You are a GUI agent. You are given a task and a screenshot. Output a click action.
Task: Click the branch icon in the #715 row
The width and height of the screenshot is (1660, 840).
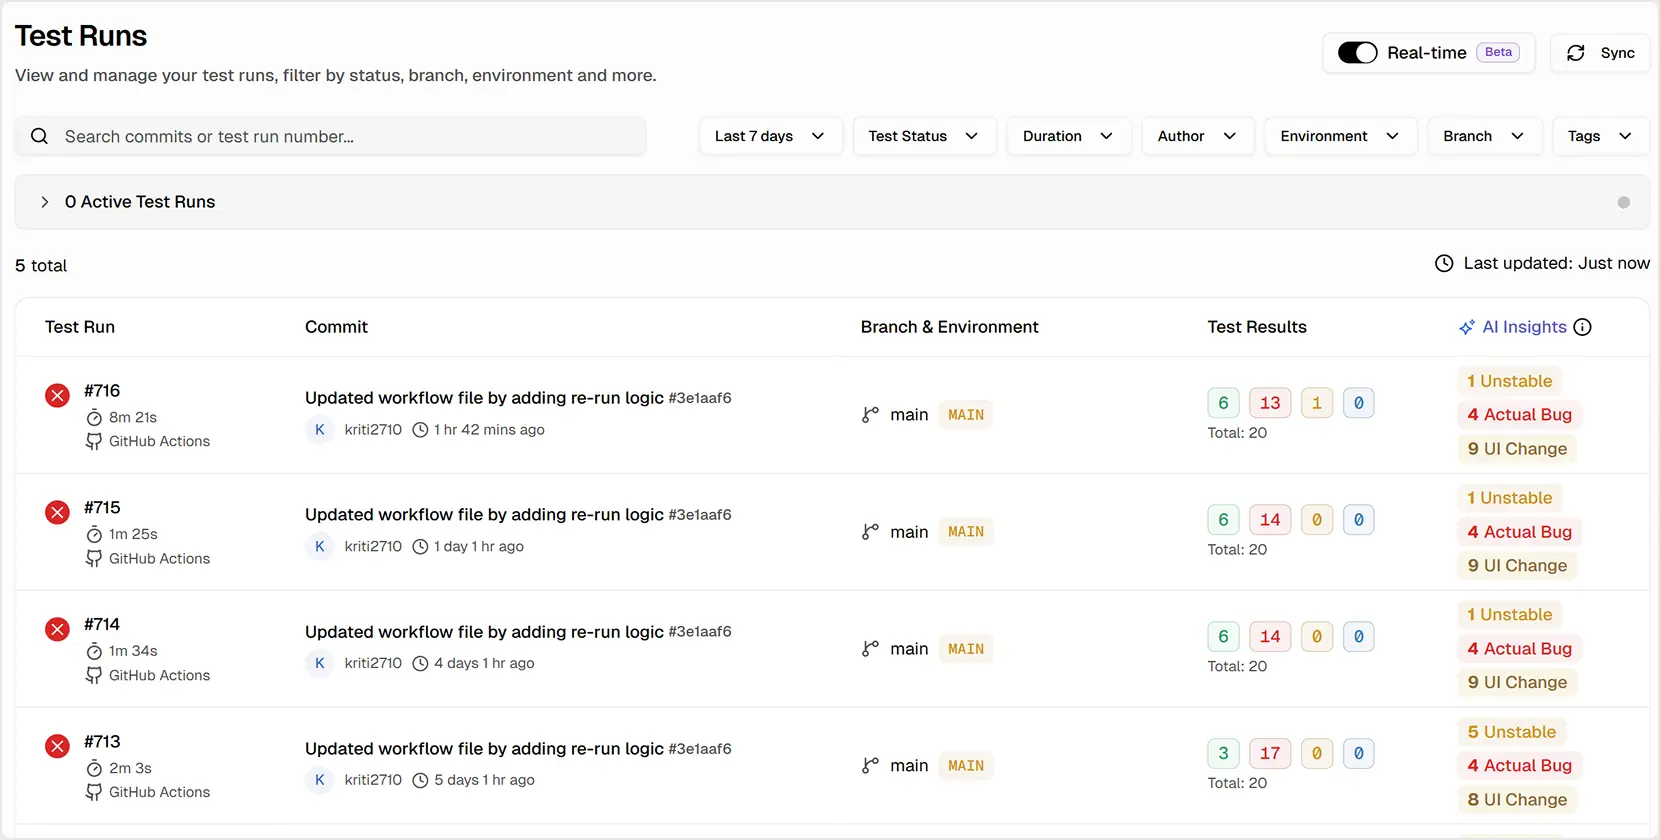tap(870, 532)
